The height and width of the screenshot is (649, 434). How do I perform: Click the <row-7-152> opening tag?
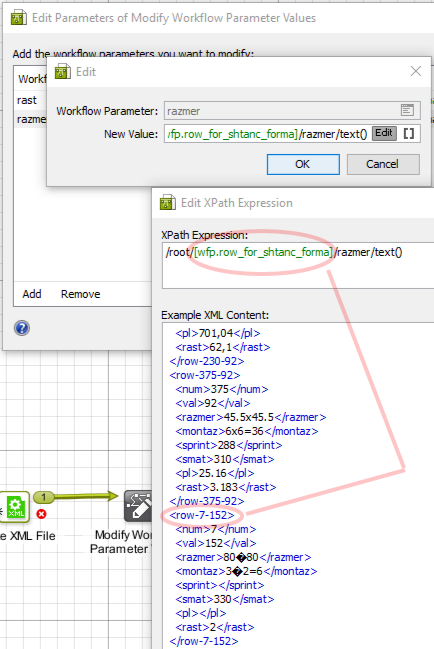(202, 515)
